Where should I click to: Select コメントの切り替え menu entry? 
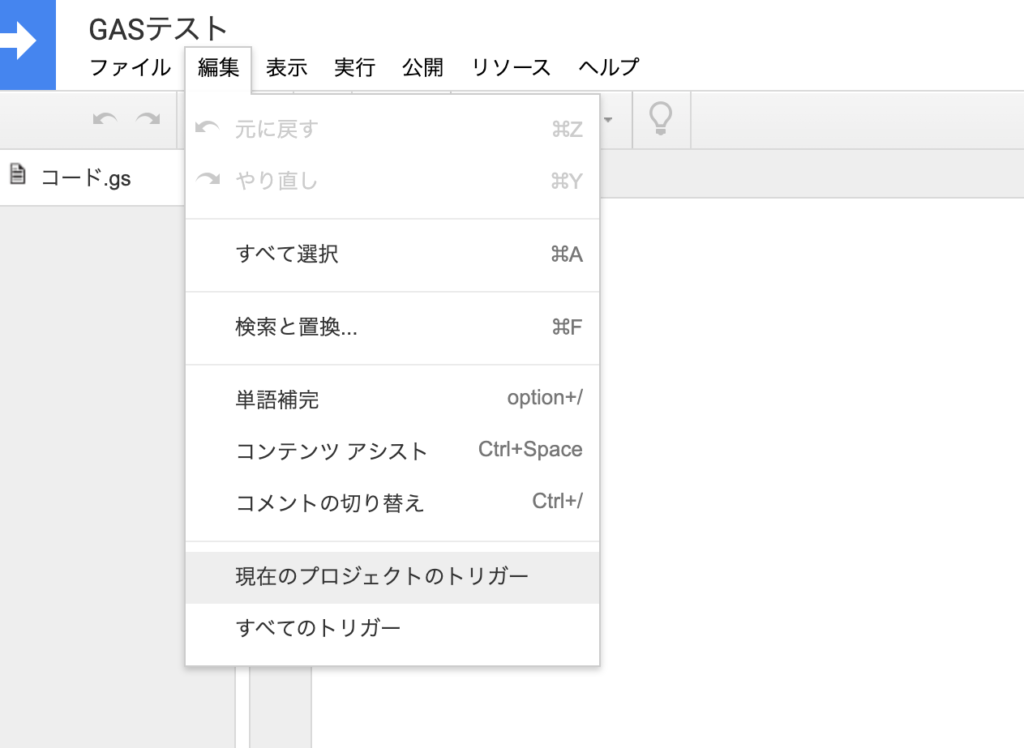[x=392, y=502]
